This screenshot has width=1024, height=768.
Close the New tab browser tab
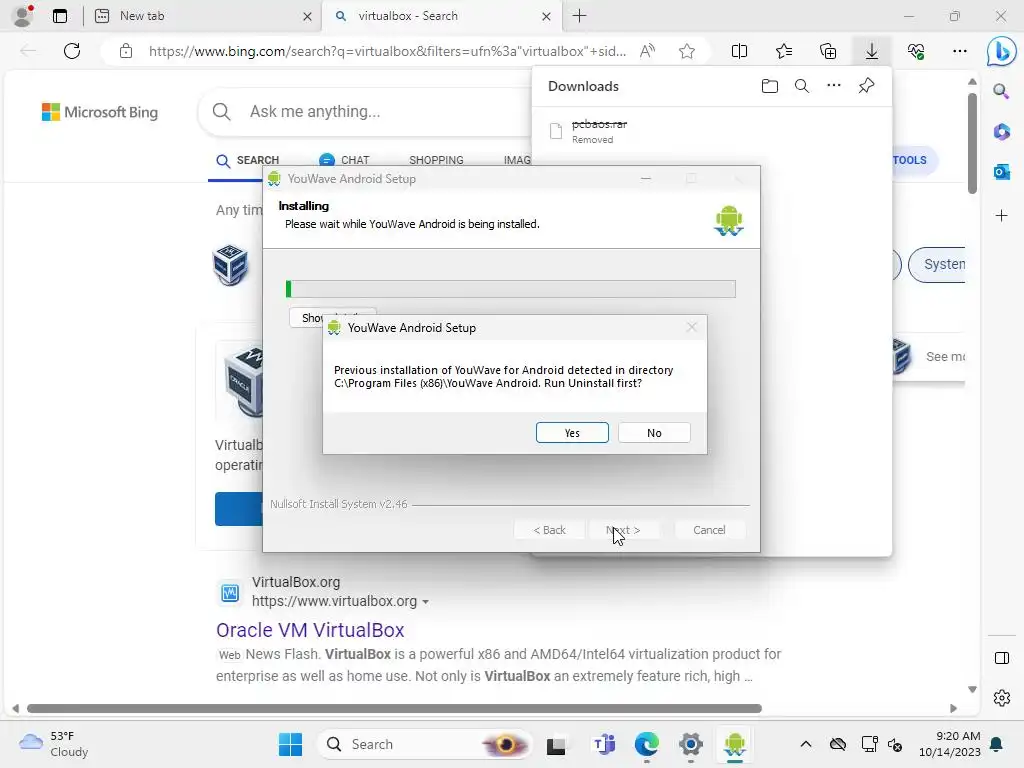coord(307,16)
